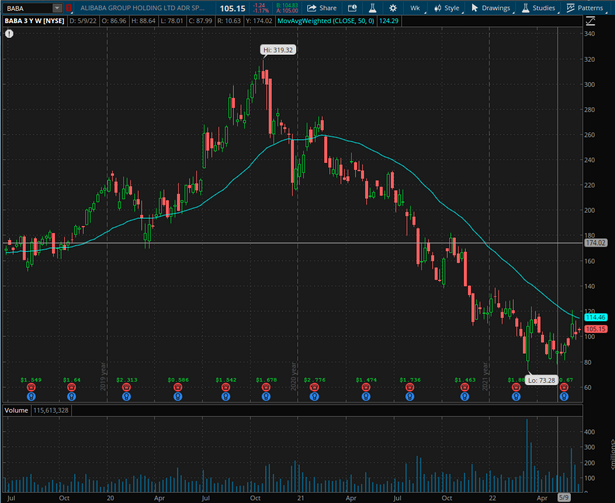Click red earnings icon under $2.776
This screenshot has width=615, height=503.
click(314, 388)
